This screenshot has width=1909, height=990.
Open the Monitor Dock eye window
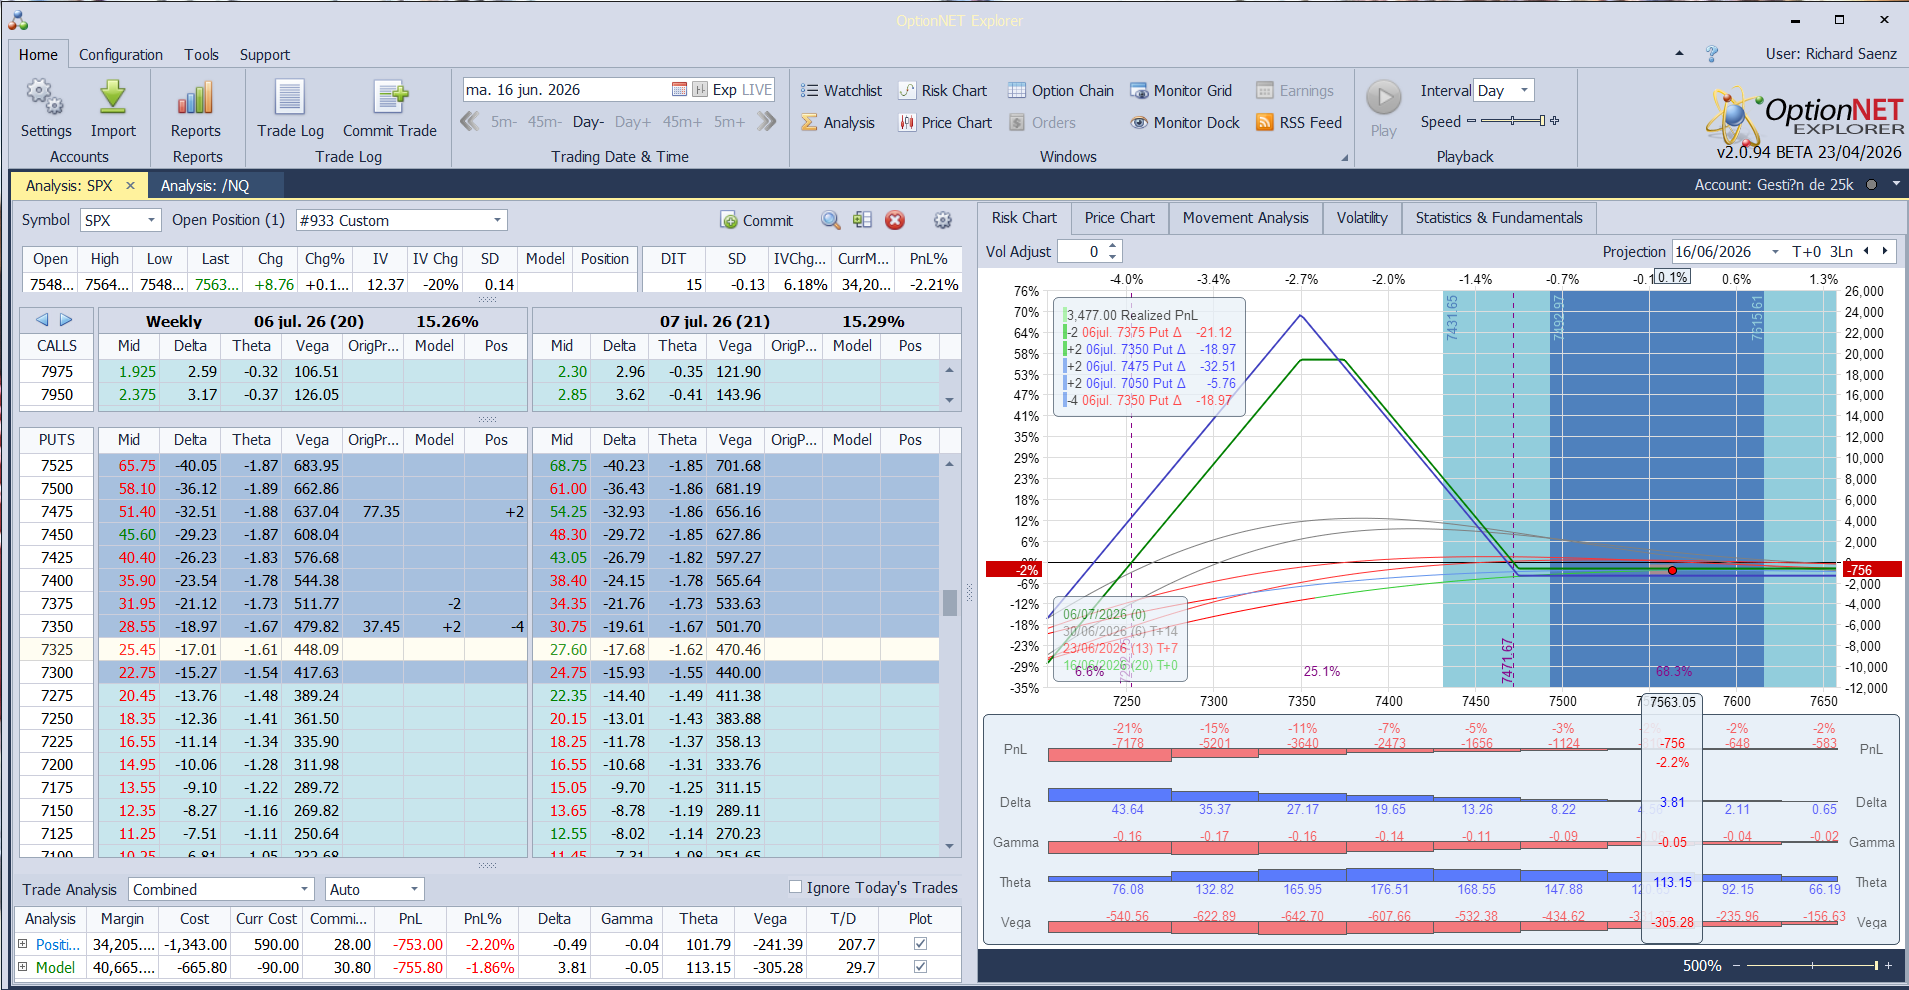[x=1185, y=122]
